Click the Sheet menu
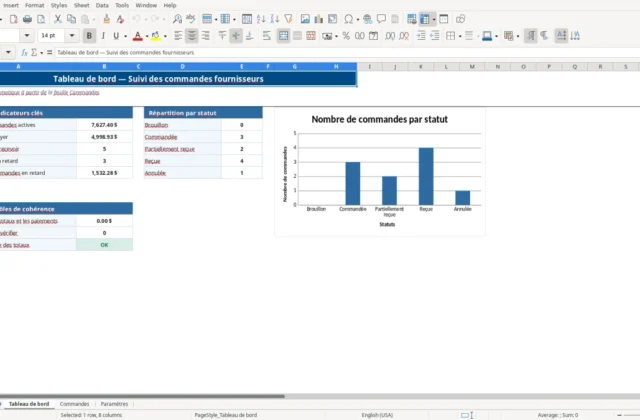The width and height of the screenshot is (640, 420). [x=81, y=5]
